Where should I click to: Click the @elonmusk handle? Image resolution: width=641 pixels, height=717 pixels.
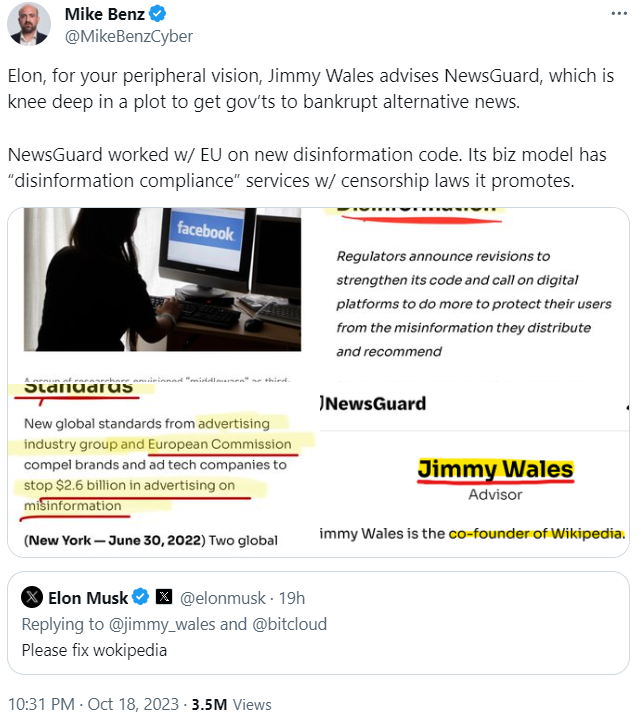[x=223, y=598]
